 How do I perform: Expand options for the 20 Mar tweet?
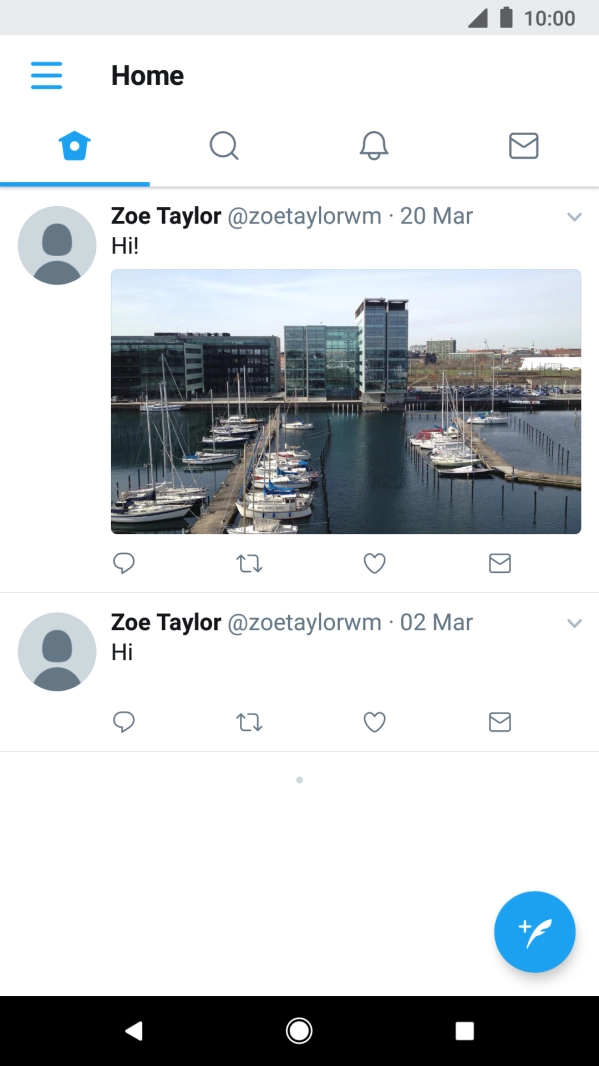point(575,216)
